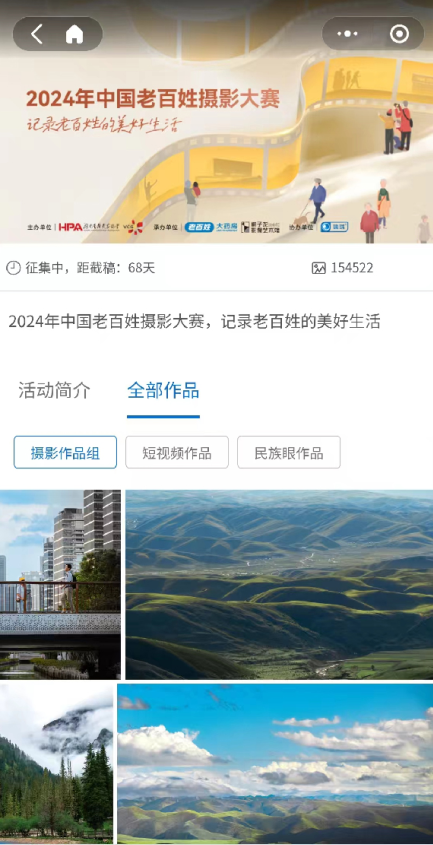
Task: Switch to the 活动简介 tab
Action: point(54,391)
